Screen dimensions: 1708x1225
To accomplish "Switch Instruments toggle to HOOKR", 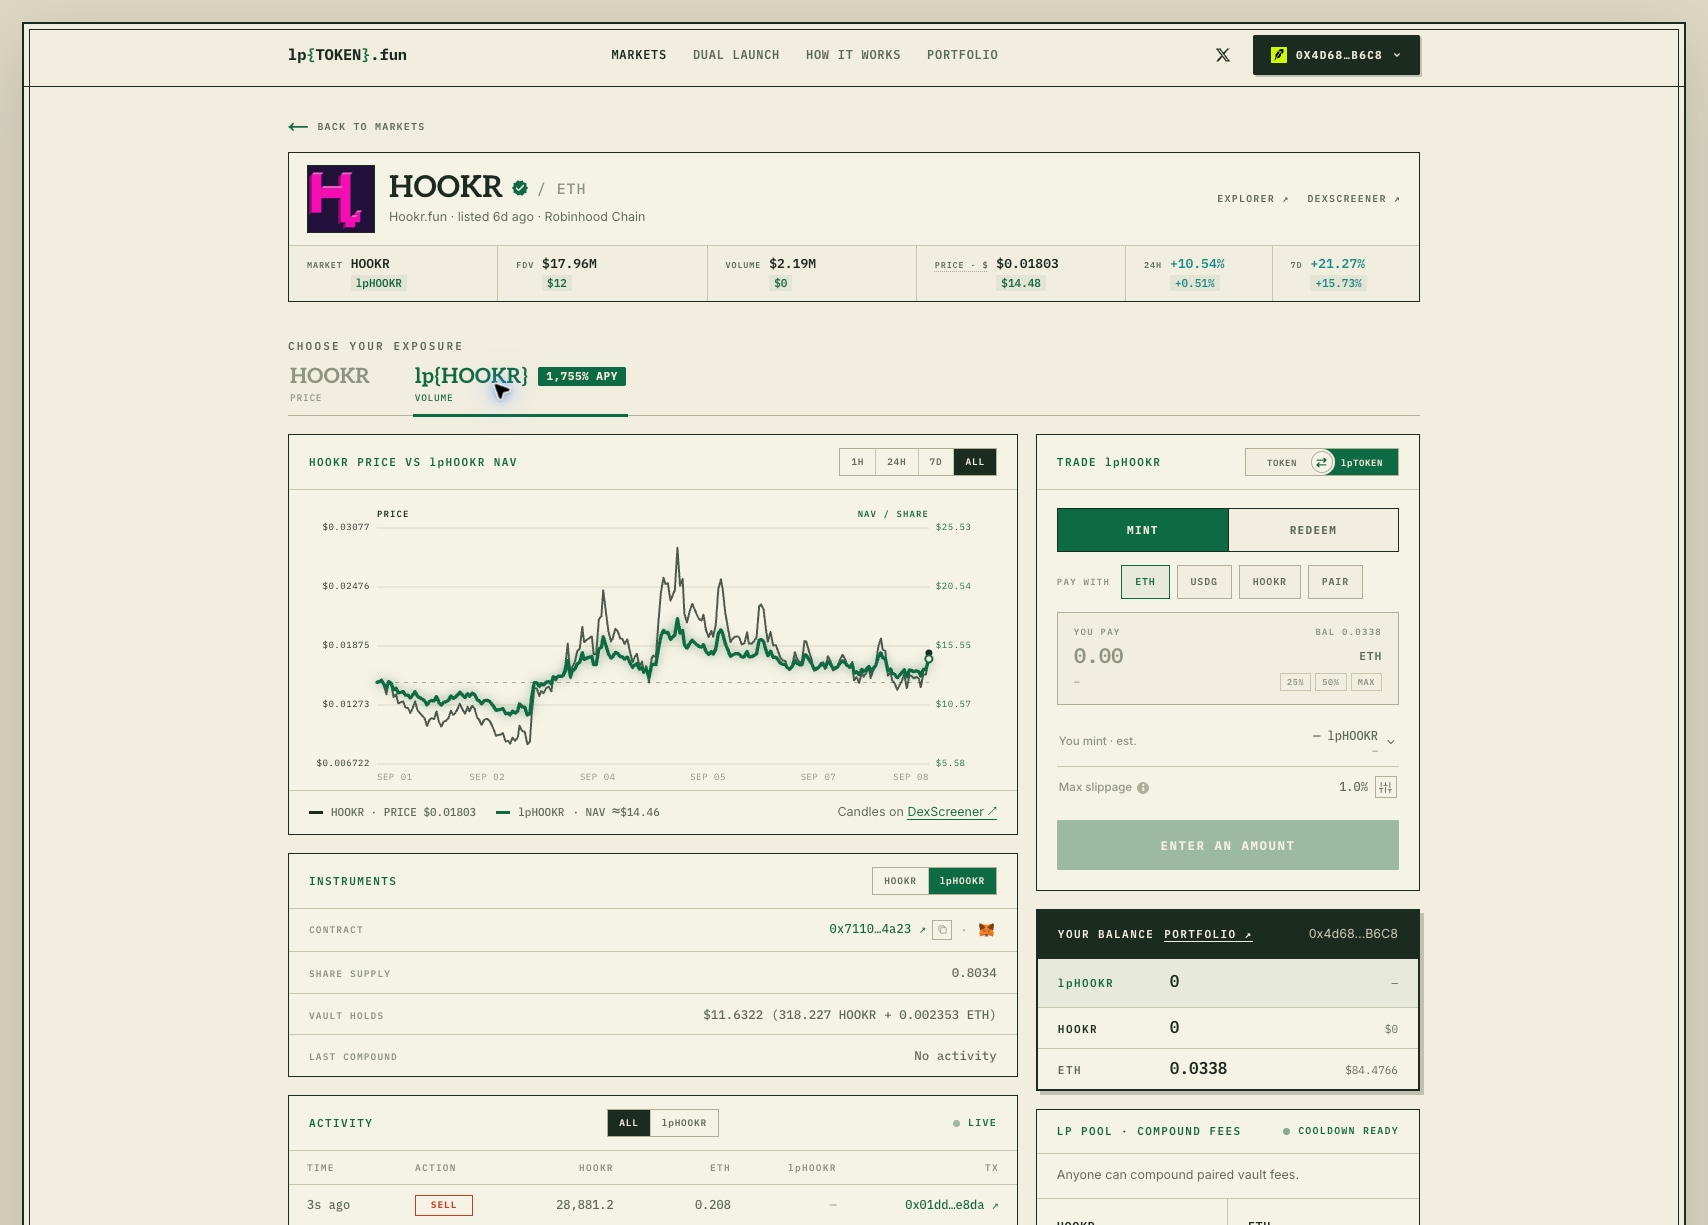I will click(x=900, y=881).
